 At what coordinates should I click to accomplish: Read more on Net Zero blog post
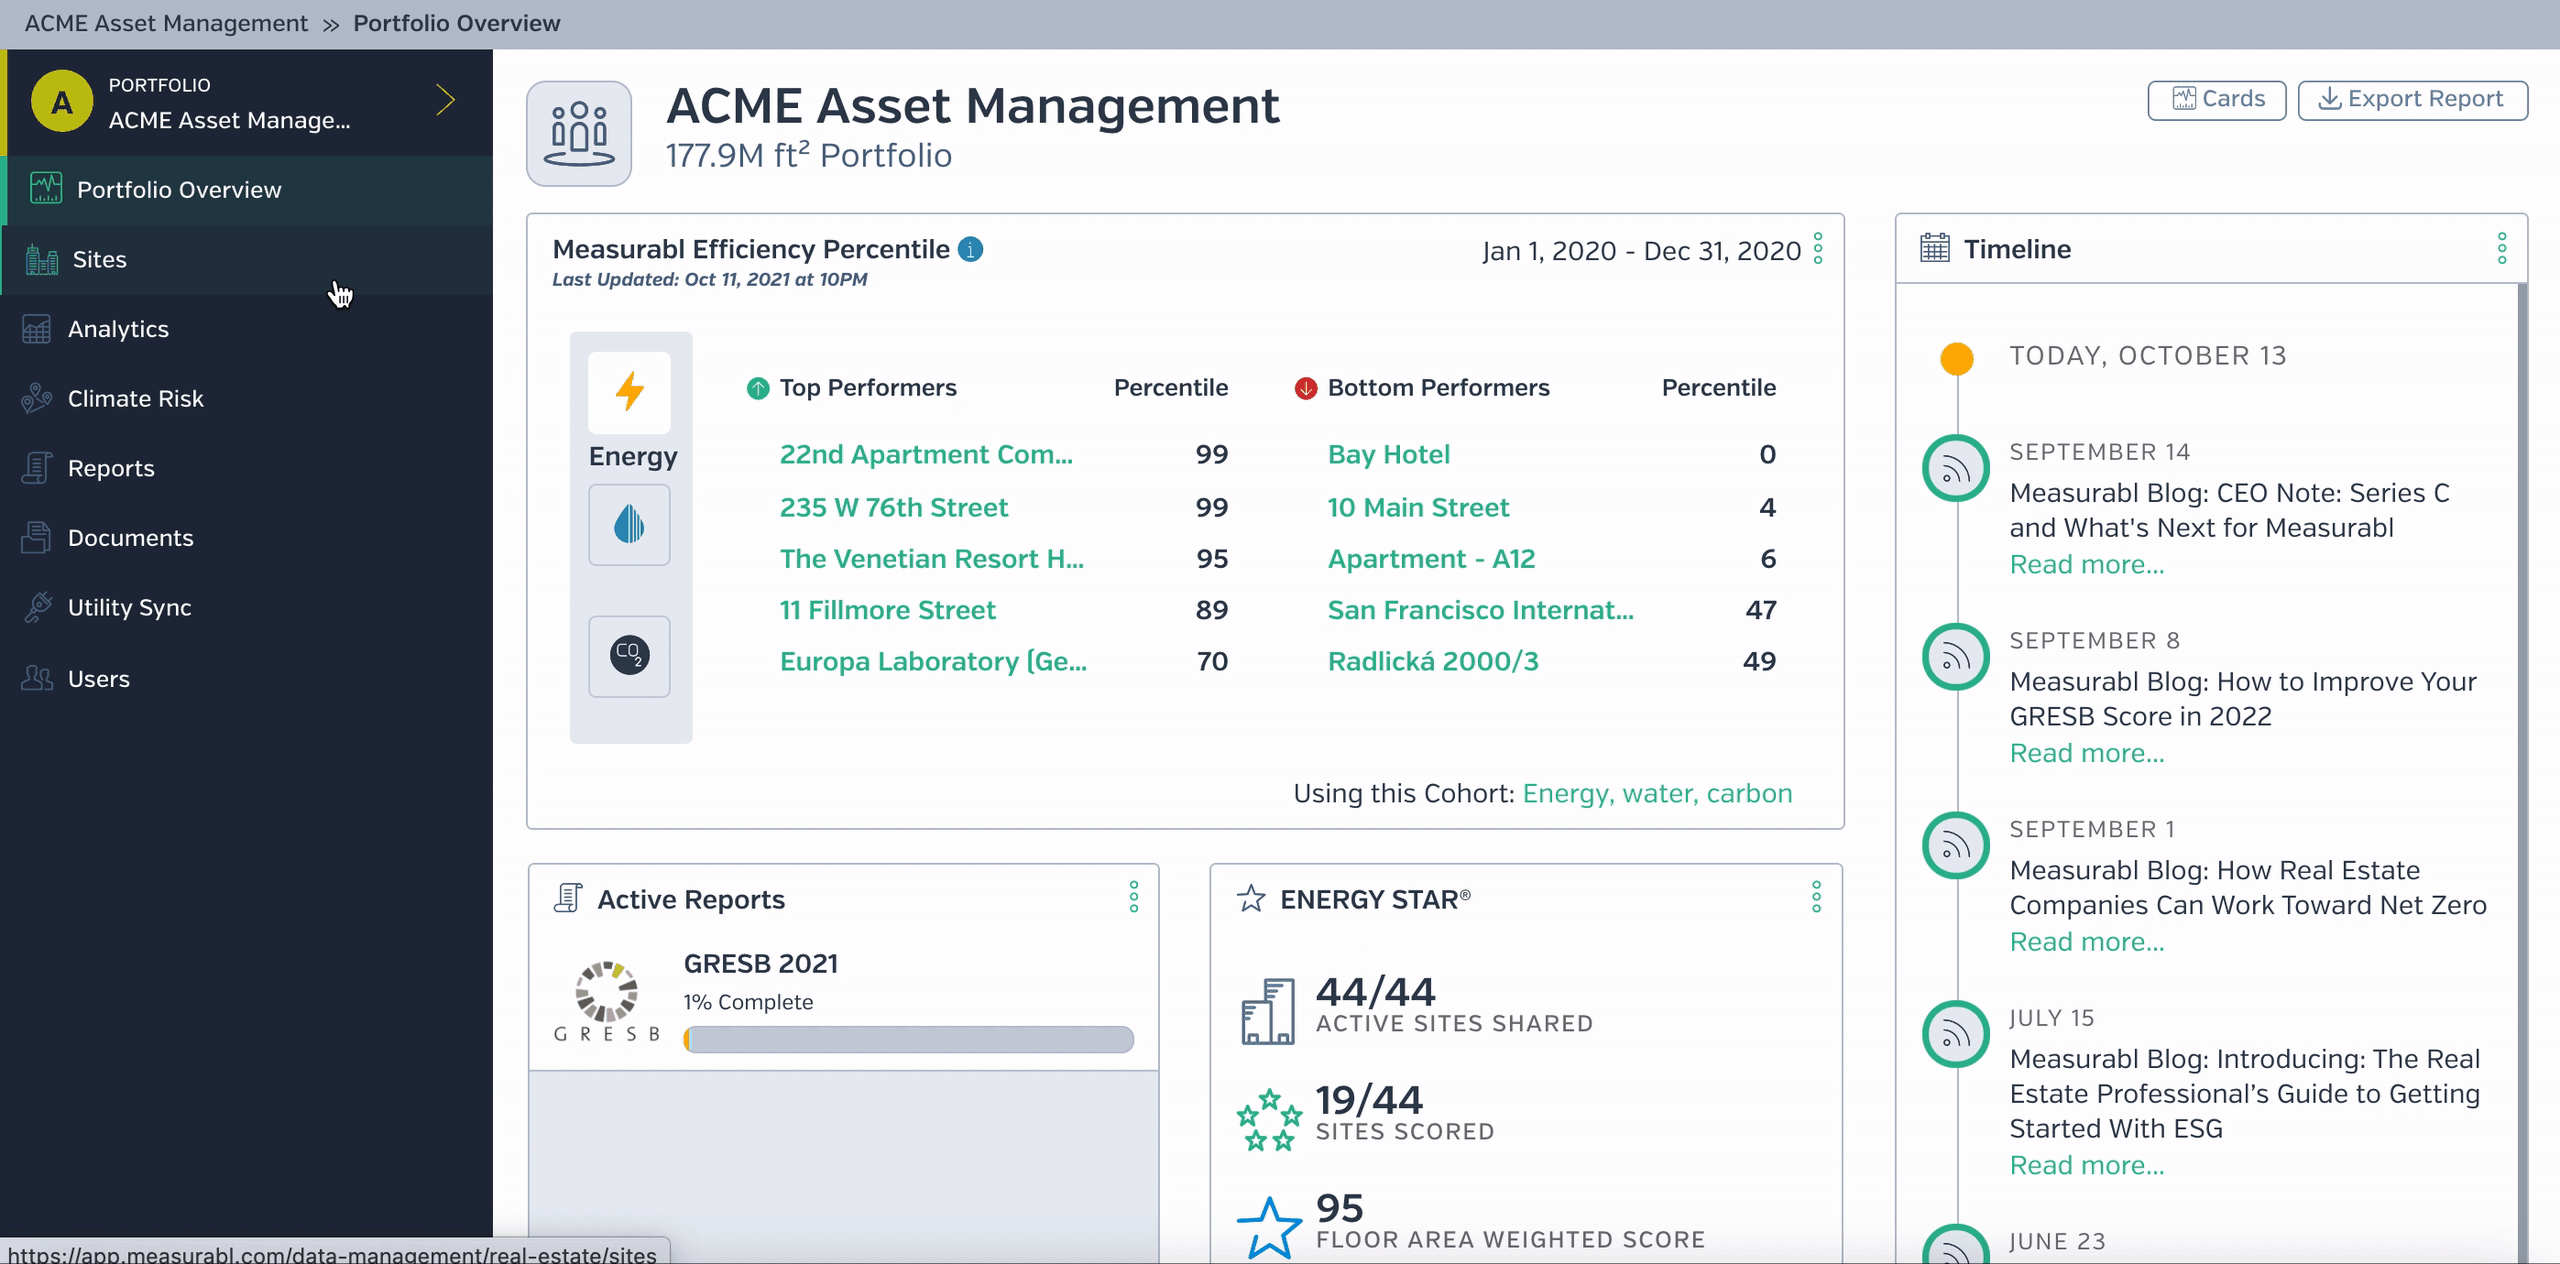coord(2087,942)
